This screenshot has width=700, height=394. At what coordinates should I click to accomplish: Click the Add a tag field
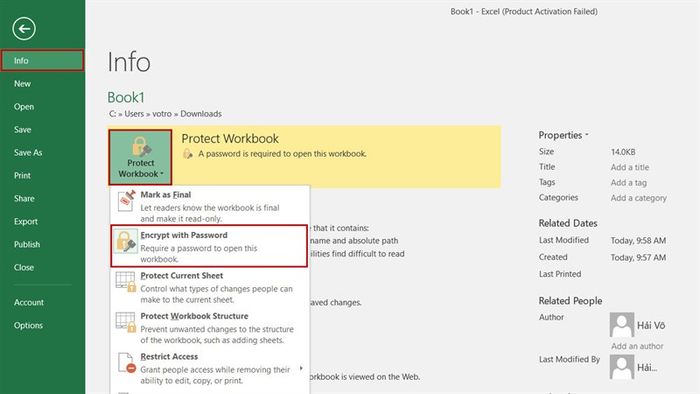[x=629, y=182]
